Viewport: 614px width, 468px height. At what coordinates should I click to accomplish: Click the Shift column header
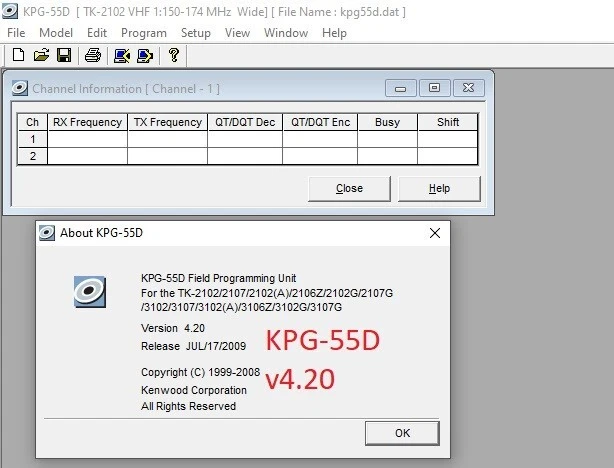[x=448, y=122]
